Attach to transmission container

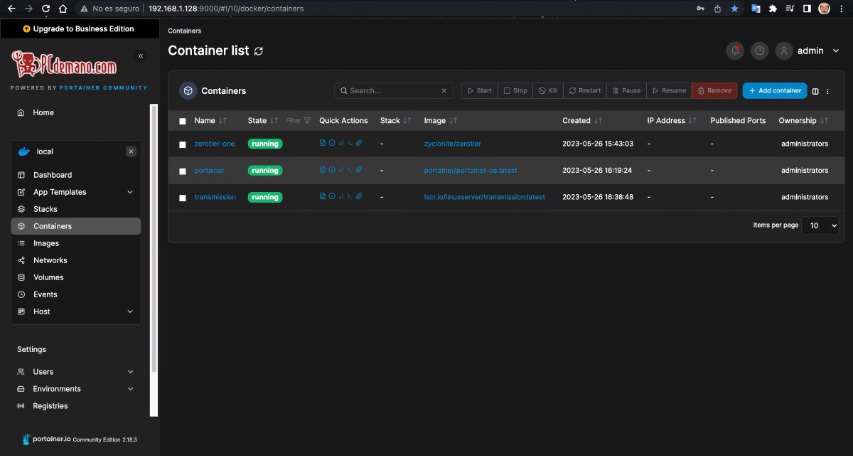(358, 196)
